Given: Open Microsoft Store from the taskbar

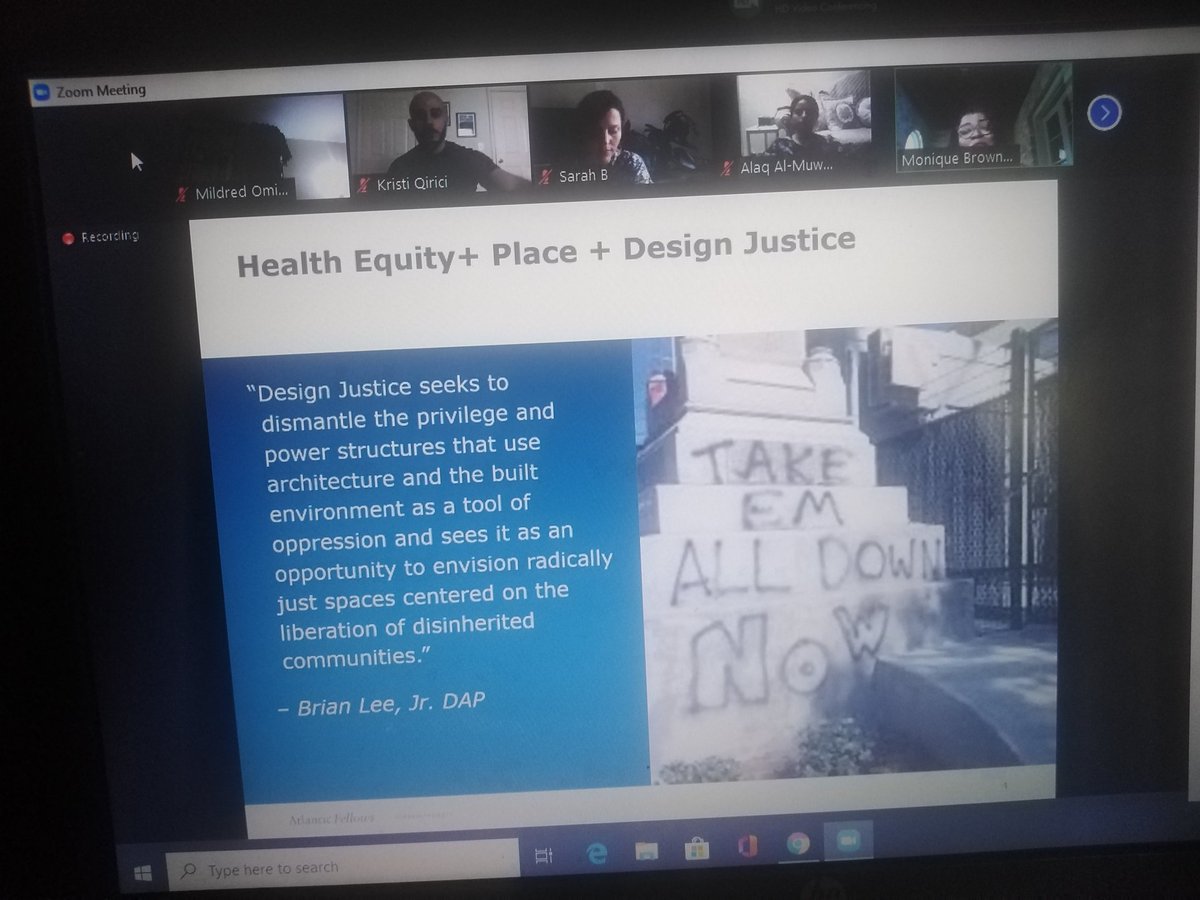Looking at the screenshot, I should [696, 847].
